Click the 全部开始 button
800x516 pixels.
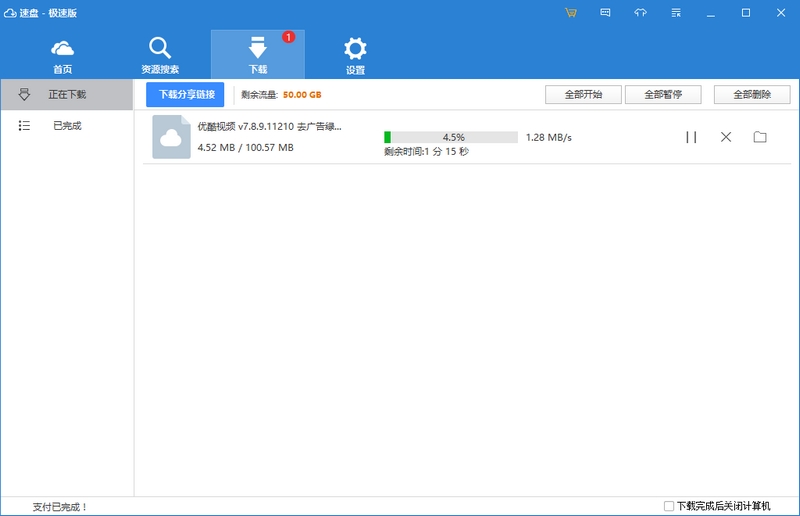click(583, 94)
